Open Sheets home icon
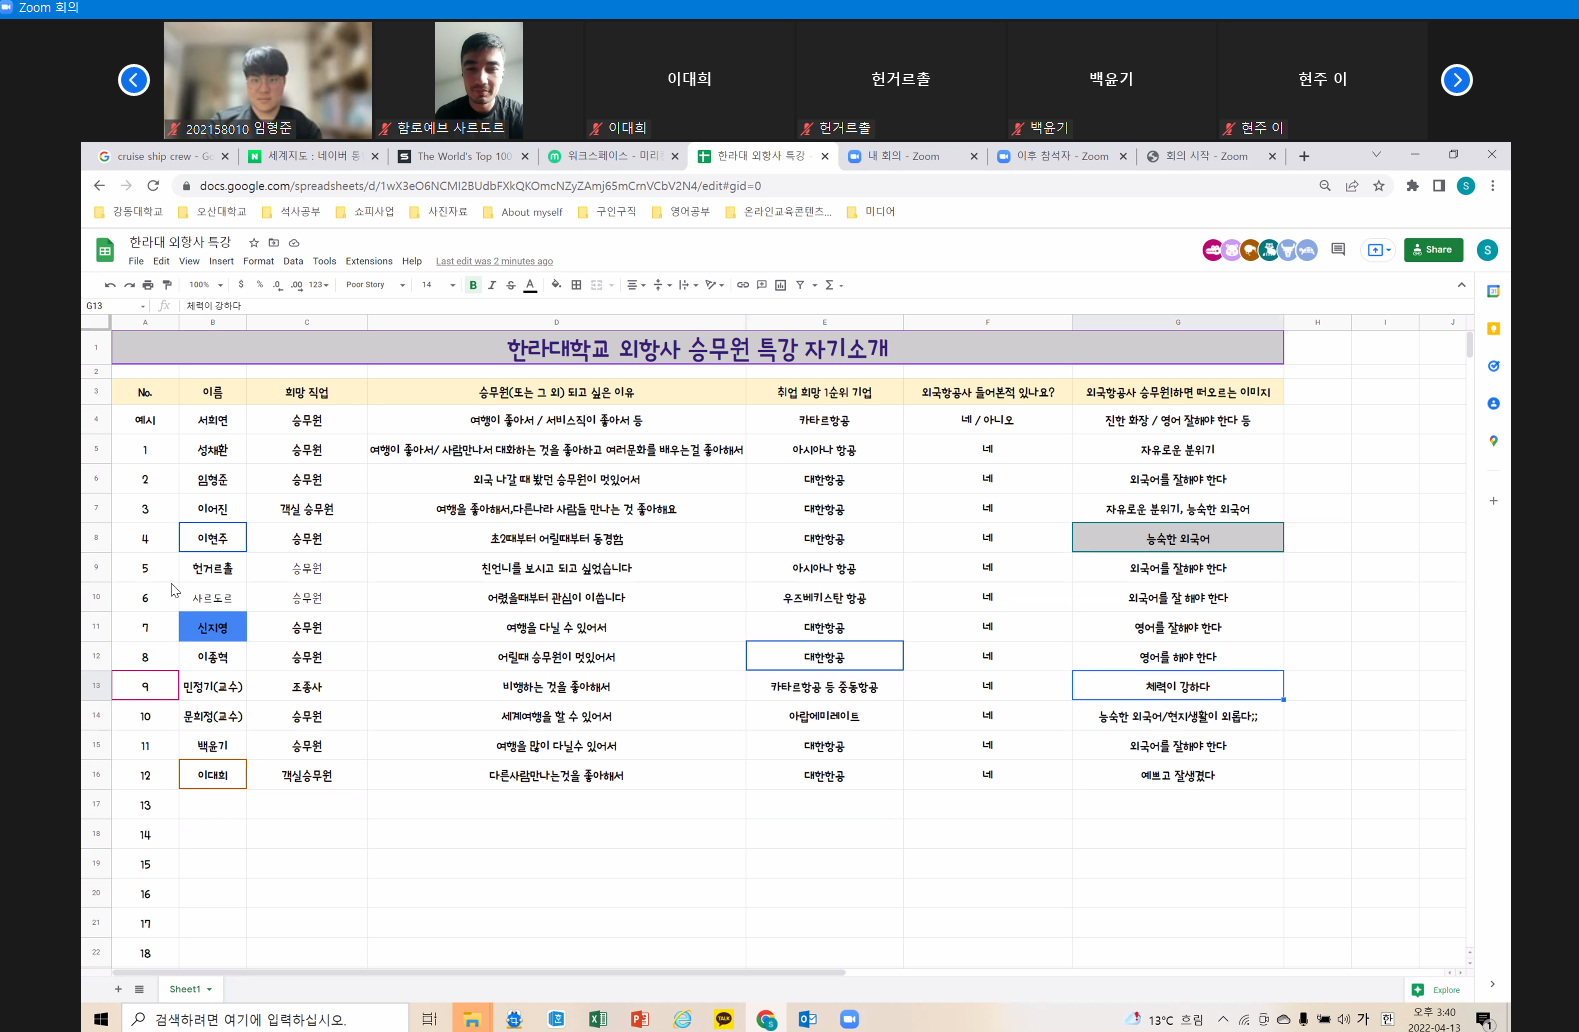Image resolution: width=1579 pixels, height=1032 pixels. 105,250
